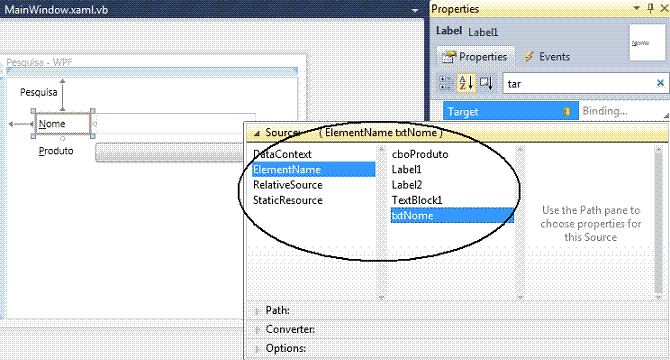Clear the property search text with the X
Image resolution: width=670 pixels, height=360 pixels.
click(x=660, y=83)
